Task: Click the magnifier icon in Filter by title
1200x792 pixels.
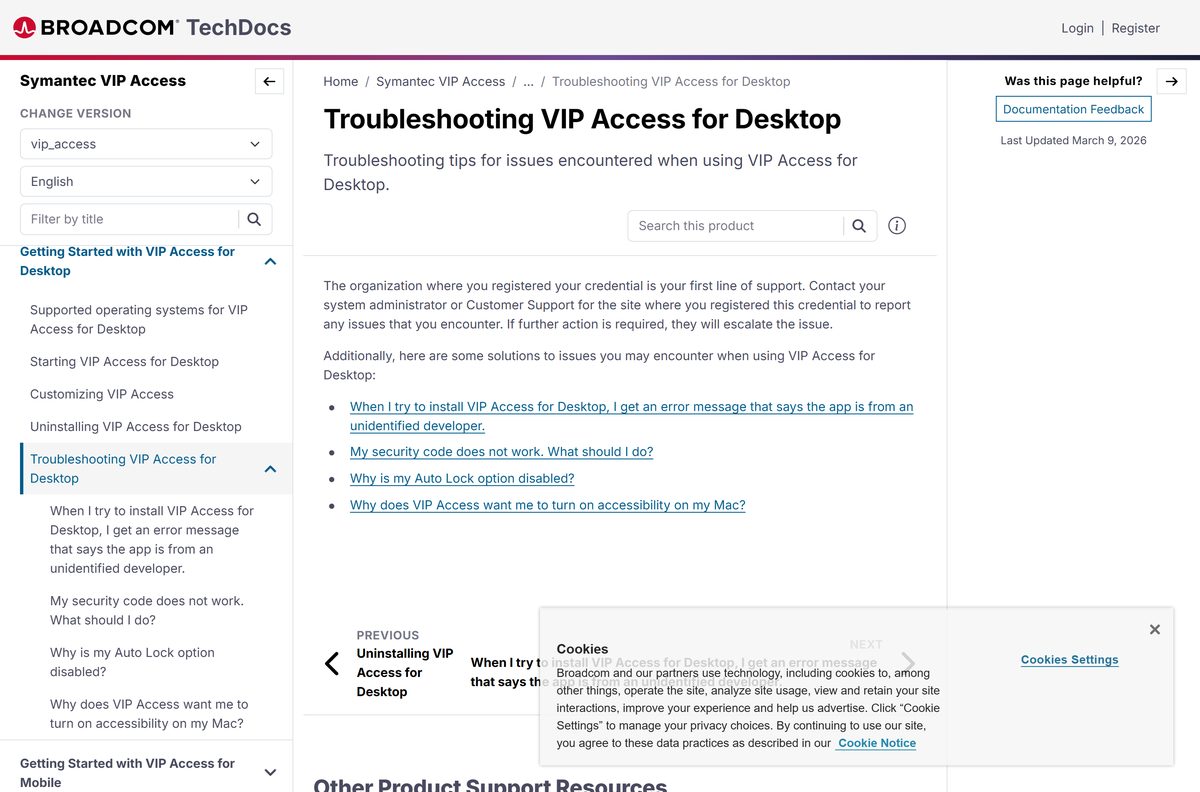Action: (x=254, y=219)
